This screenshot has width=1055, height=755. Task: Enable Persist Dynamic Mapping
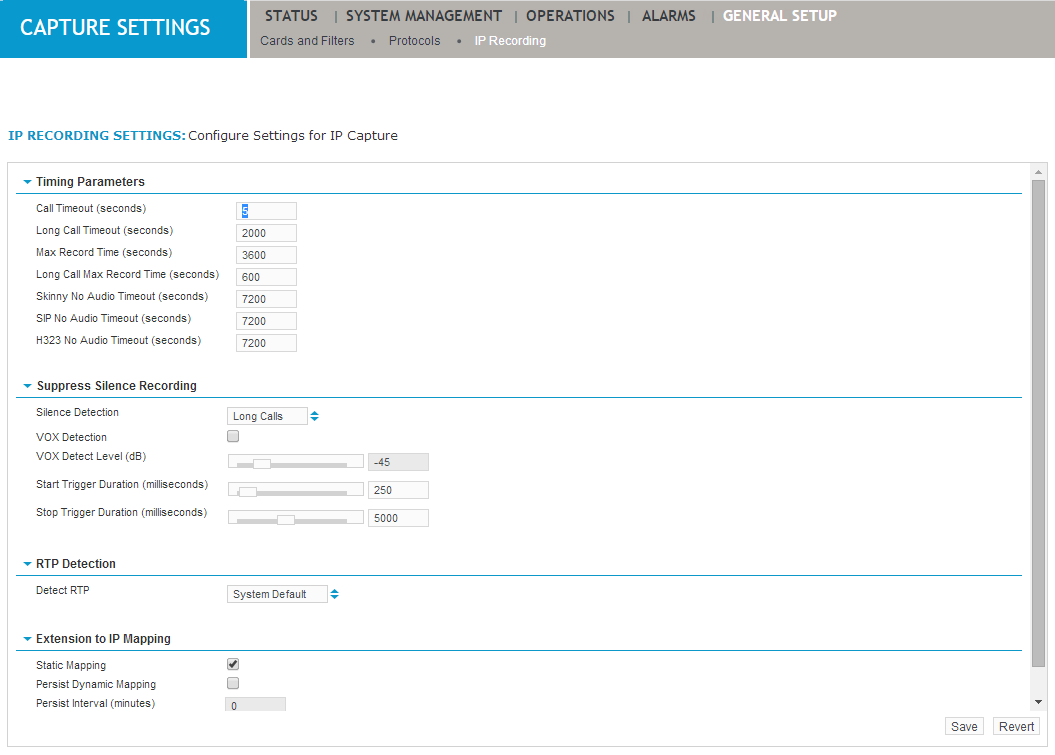(233, 683)
